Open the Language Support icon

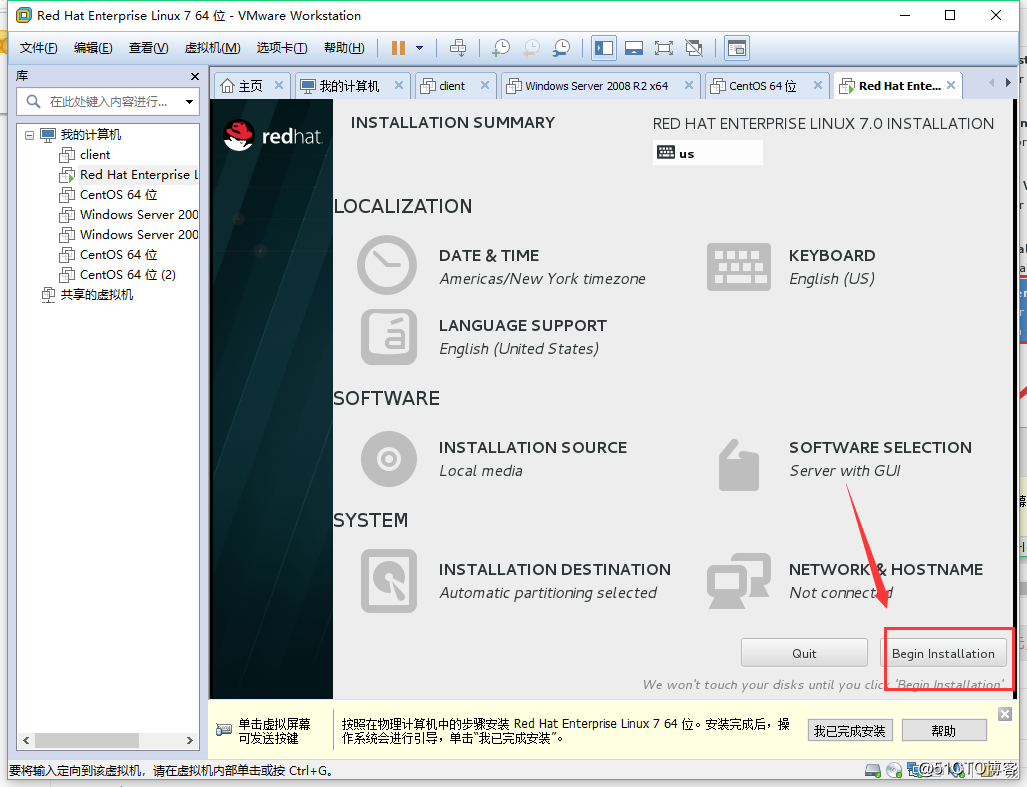(389, 337)
